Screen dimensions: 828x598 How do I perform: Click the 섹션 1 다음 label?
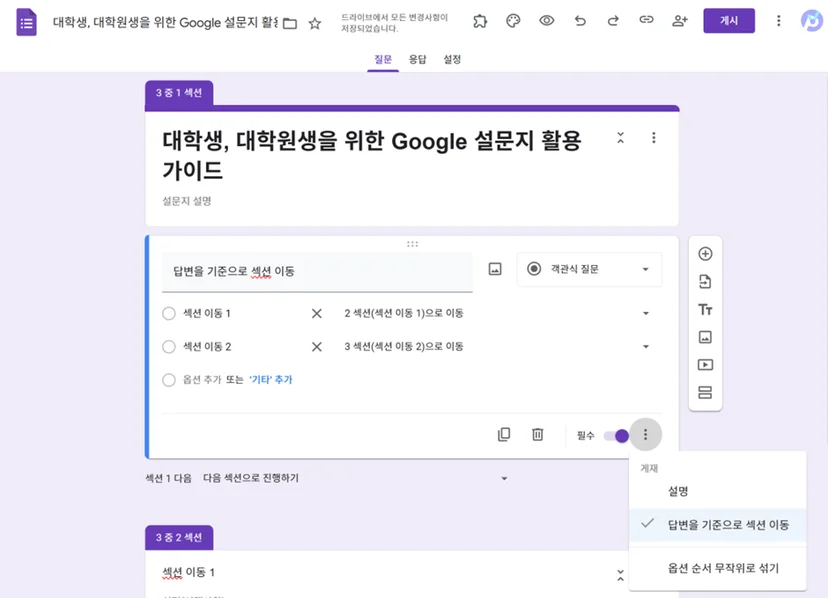point(168,479)
